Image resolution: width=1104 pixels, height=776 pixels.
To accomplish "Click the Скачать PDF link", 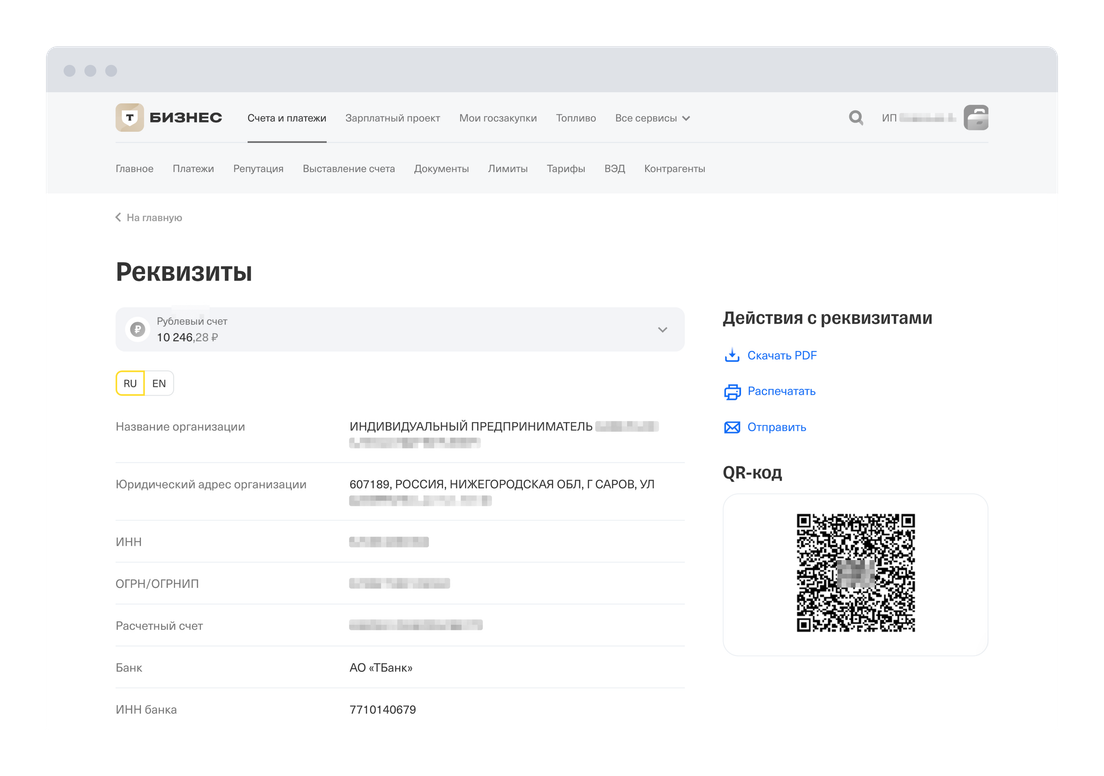I will pyautogui.click(x=782, y=355).
